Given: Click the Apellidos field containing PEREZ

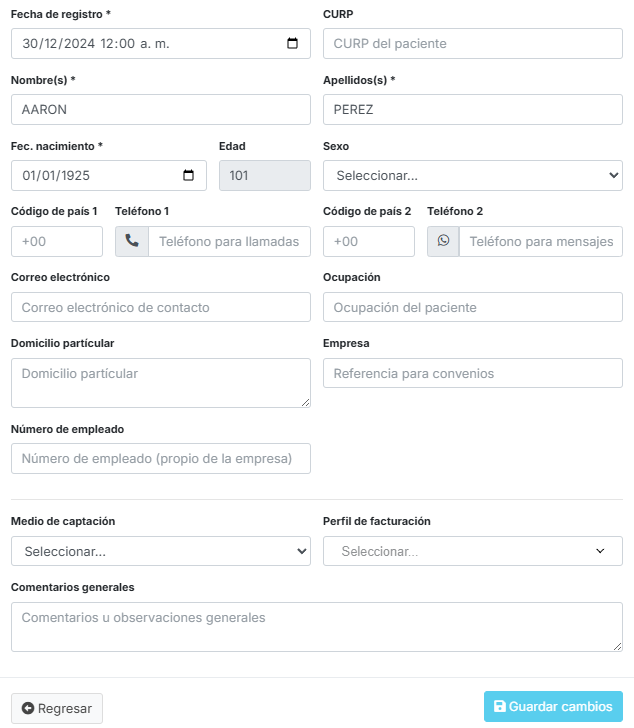Looking at the screenshot, I should (x=472, y=110).
